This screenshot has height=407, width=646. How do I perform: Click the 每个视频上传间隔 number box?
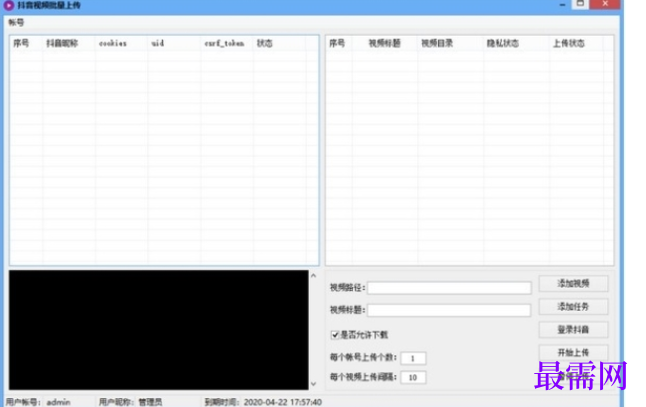point(413,377)
